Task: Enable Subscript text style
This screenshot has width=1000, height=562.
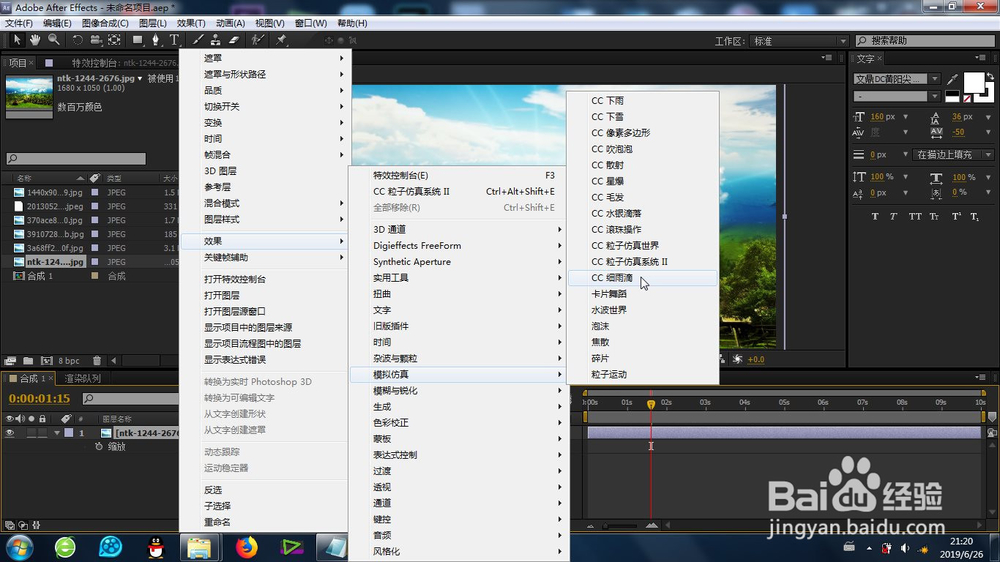Action: click(974, 216)
